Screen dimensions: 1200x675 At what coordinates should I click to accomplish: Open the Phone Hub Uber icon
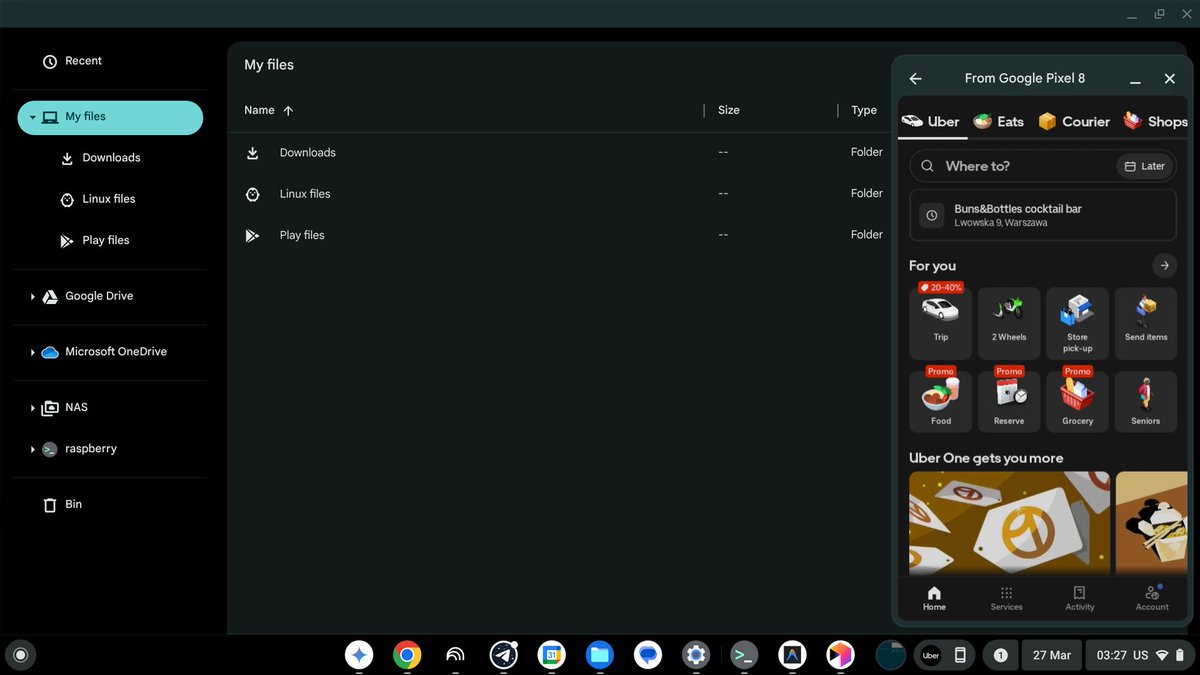point(931,655)
